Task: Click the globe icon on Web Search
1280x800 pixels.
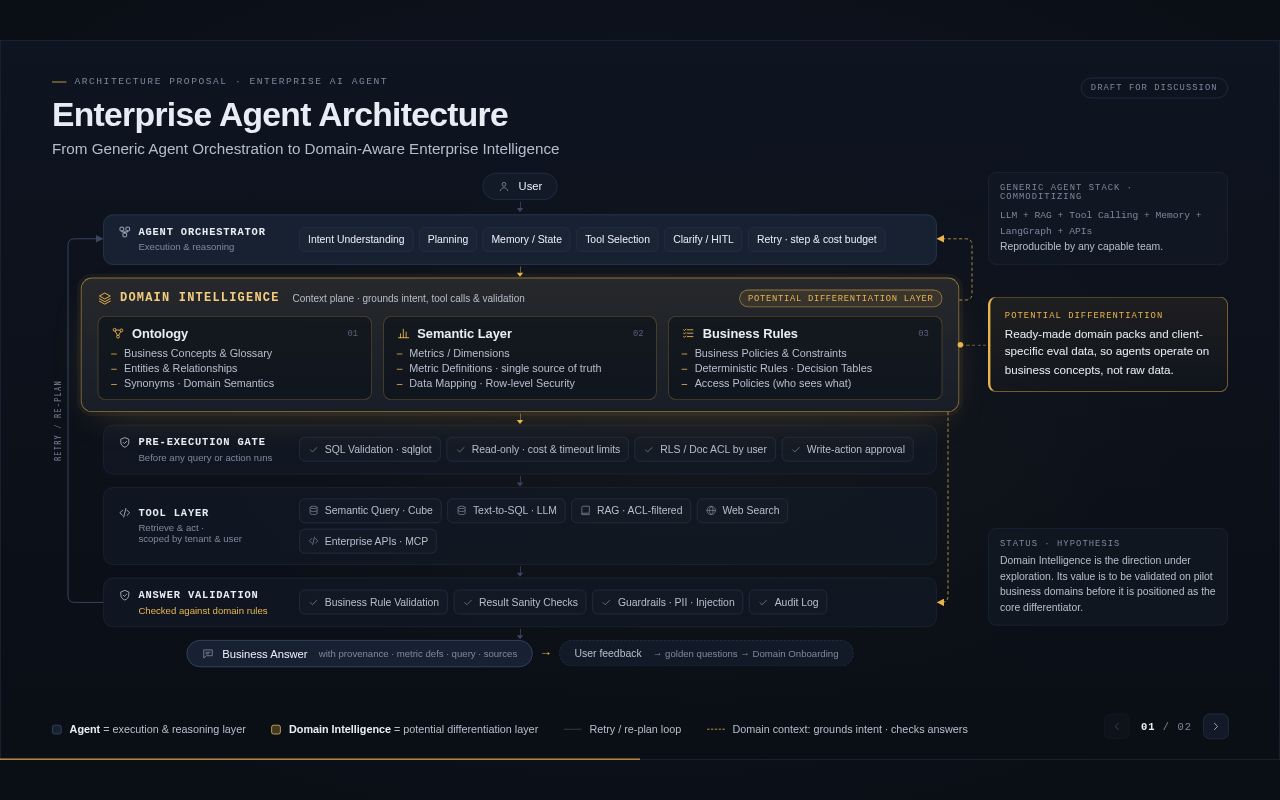Action: 711,511
